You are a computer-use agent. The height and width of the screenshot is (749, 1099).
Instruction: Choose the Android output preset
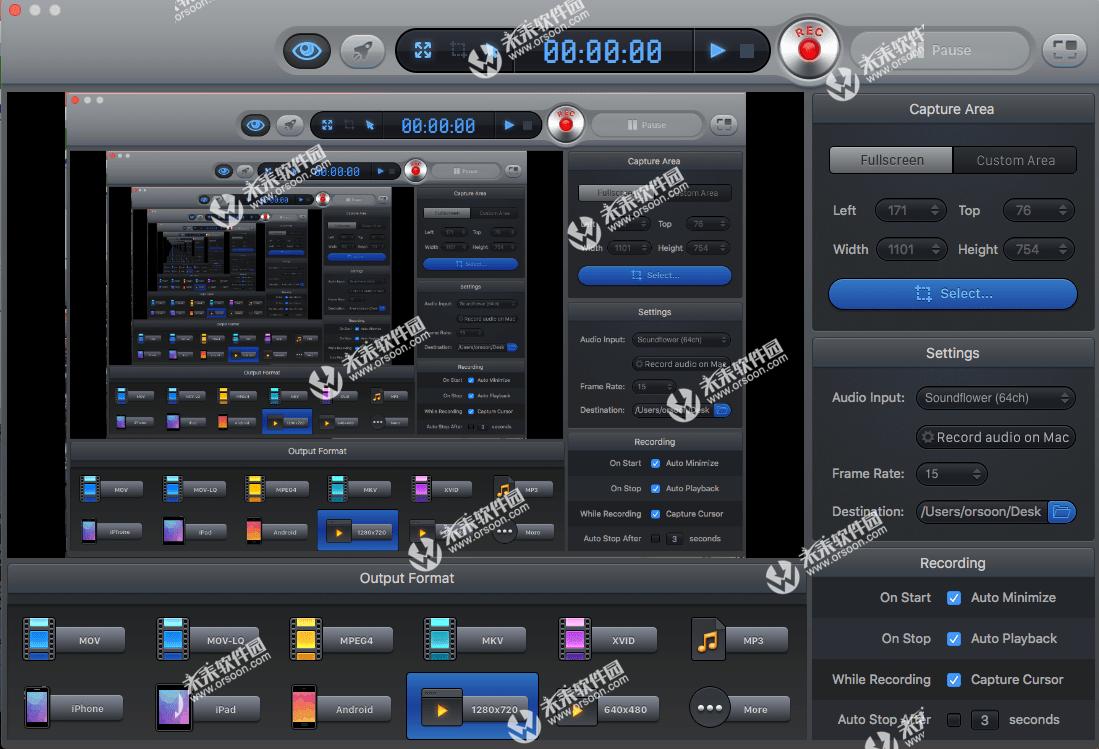340,707
